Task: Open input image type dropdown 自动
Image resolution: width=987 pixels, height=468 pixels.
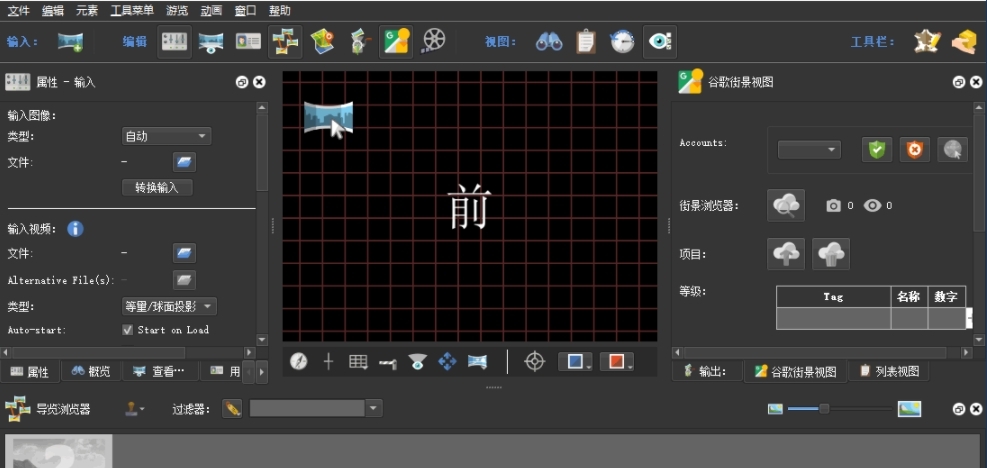Action: pyautogui.click(x=166, y=136)
